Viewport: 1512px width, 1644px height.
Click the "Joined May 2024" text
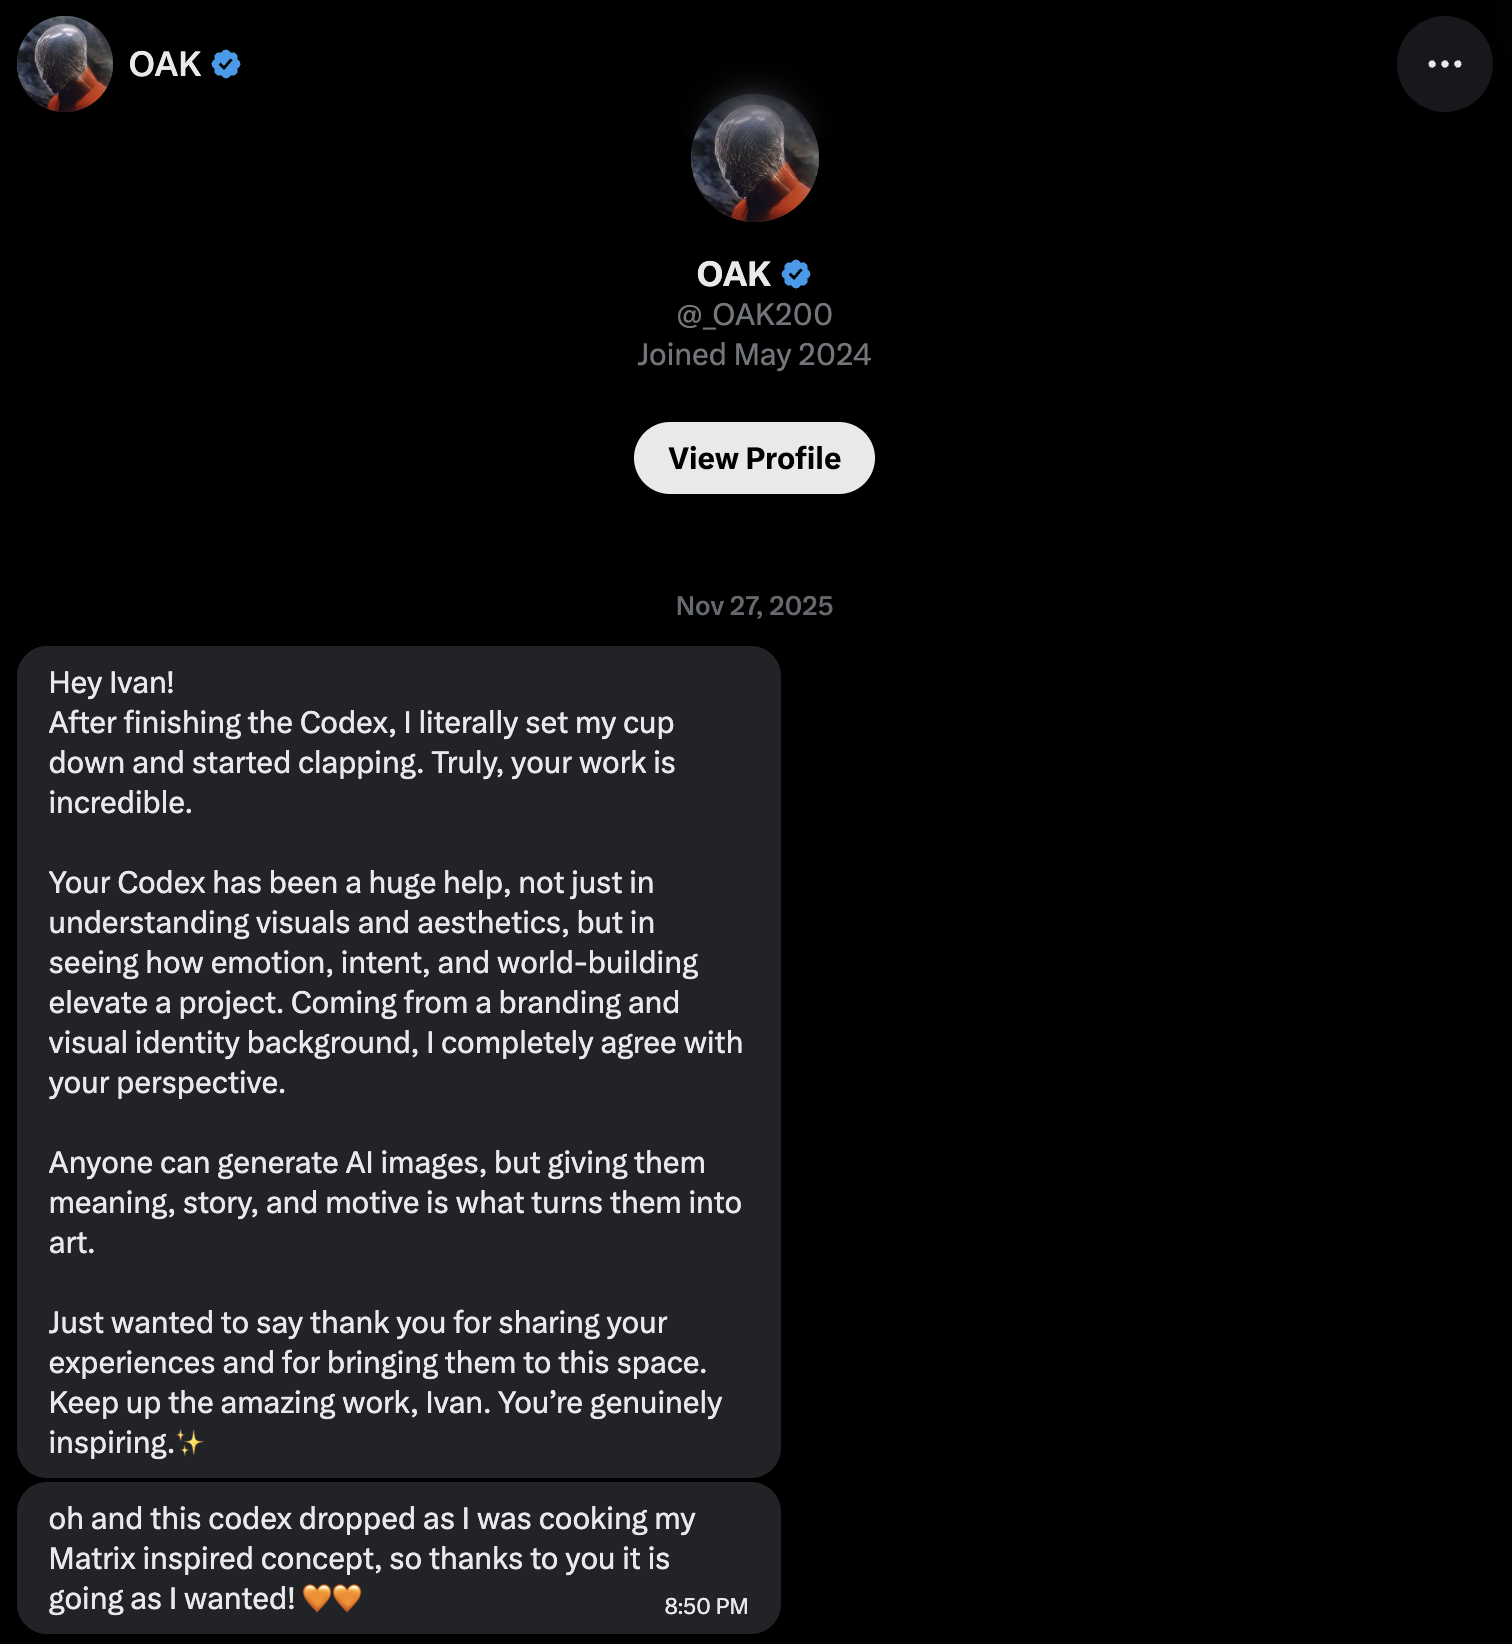(754, 355)
